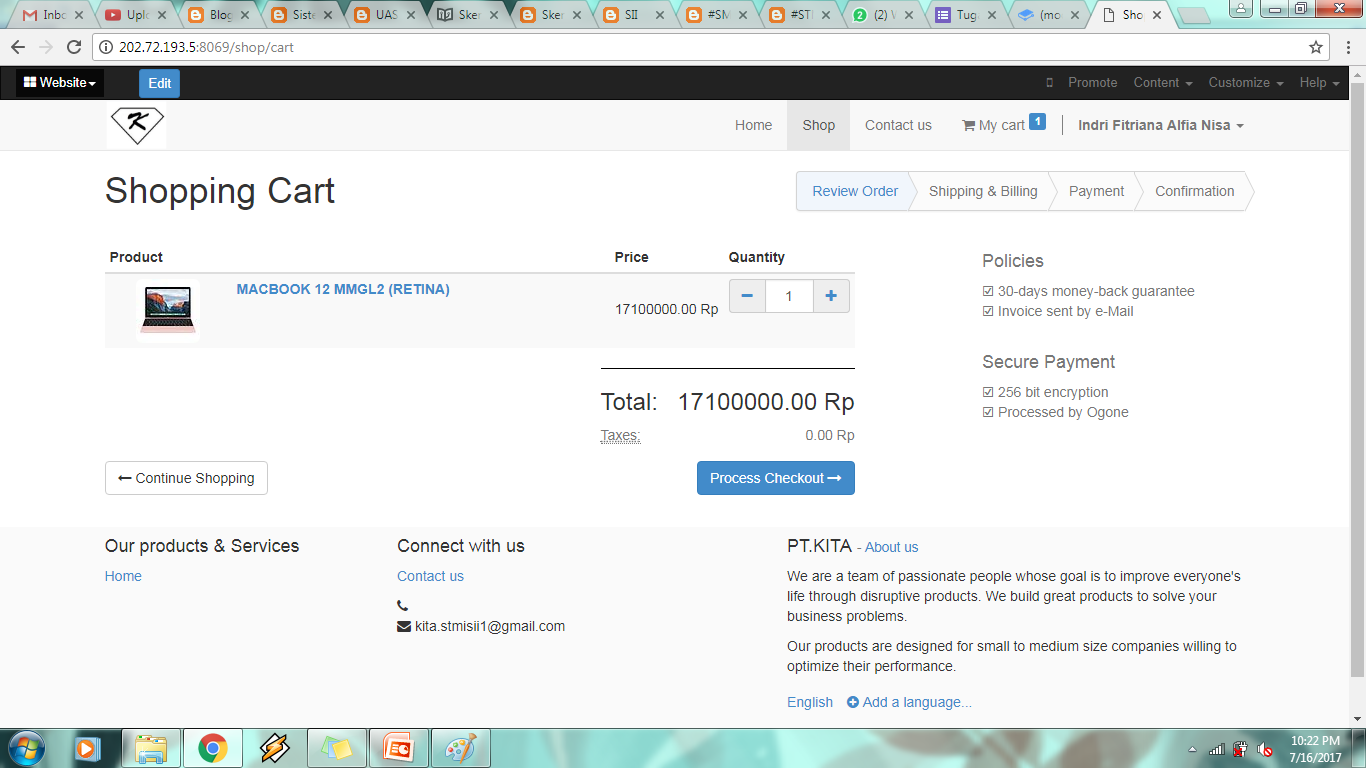Screen dimensions: 1366x768
Task: Click the company logo in header
Action: [x=137, y=126]
